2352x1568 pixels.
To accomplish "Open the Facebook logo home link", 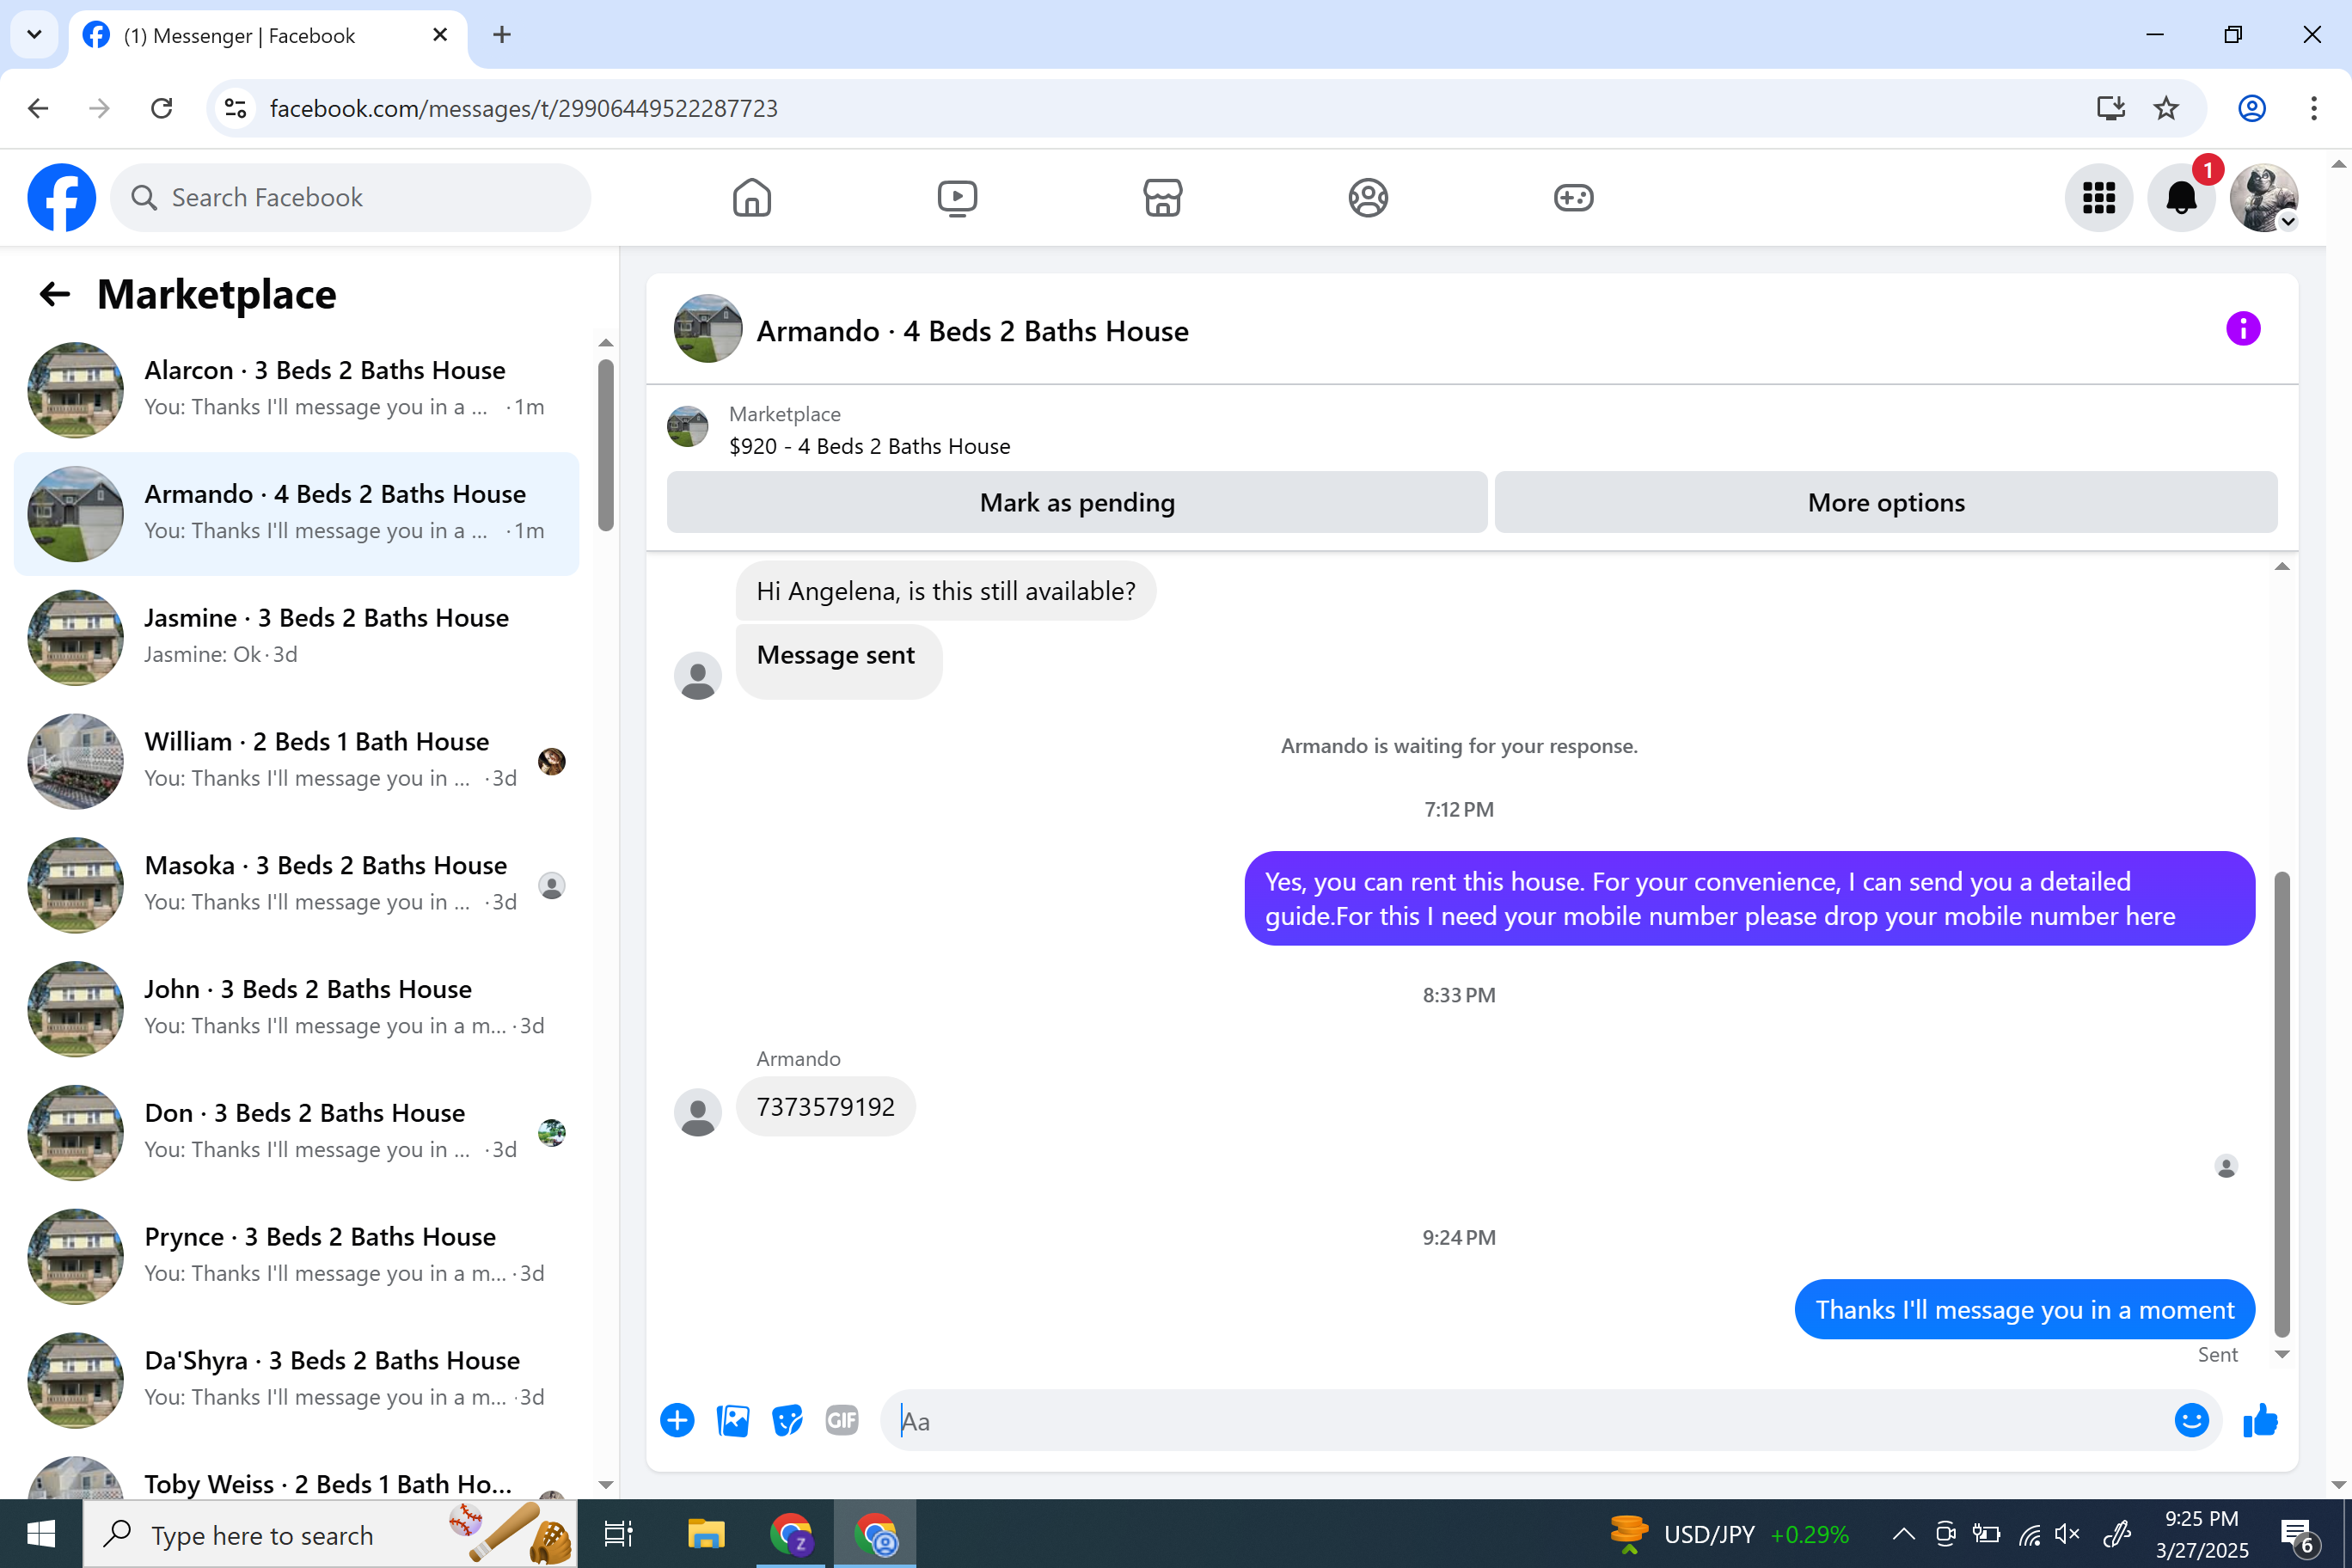I will (62, 197).
